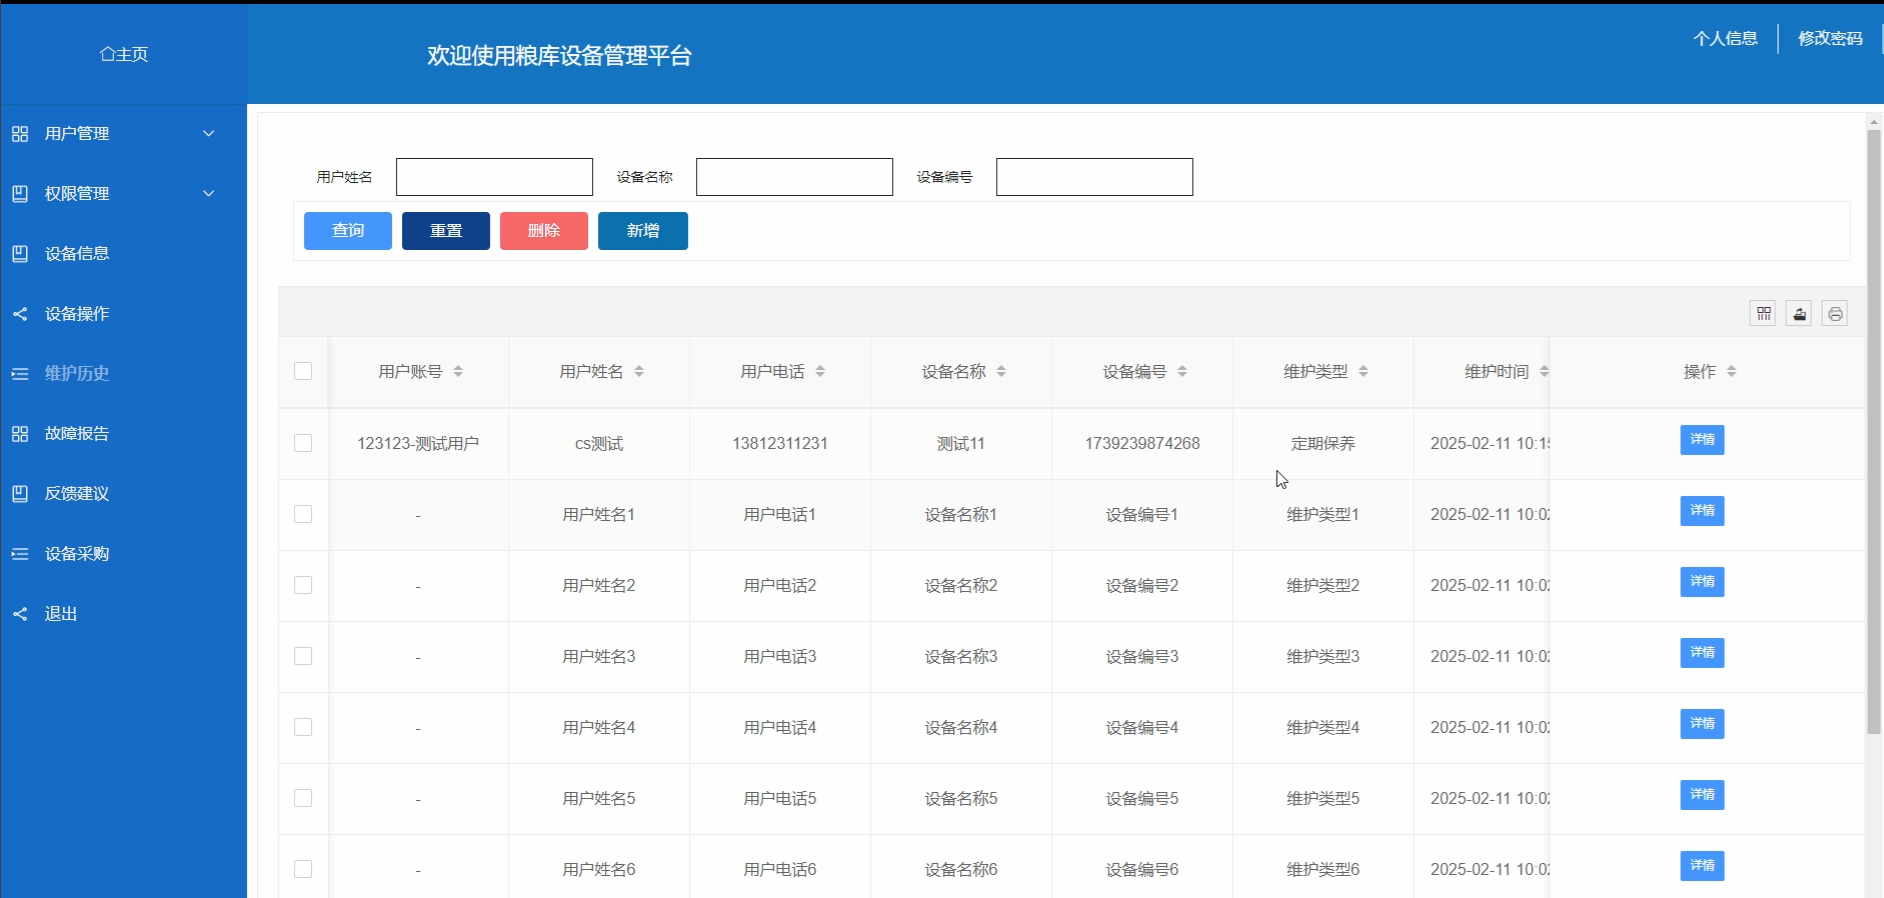Click the grid icon beside 故障报告
1884x898 pixels.
[20, 434]
